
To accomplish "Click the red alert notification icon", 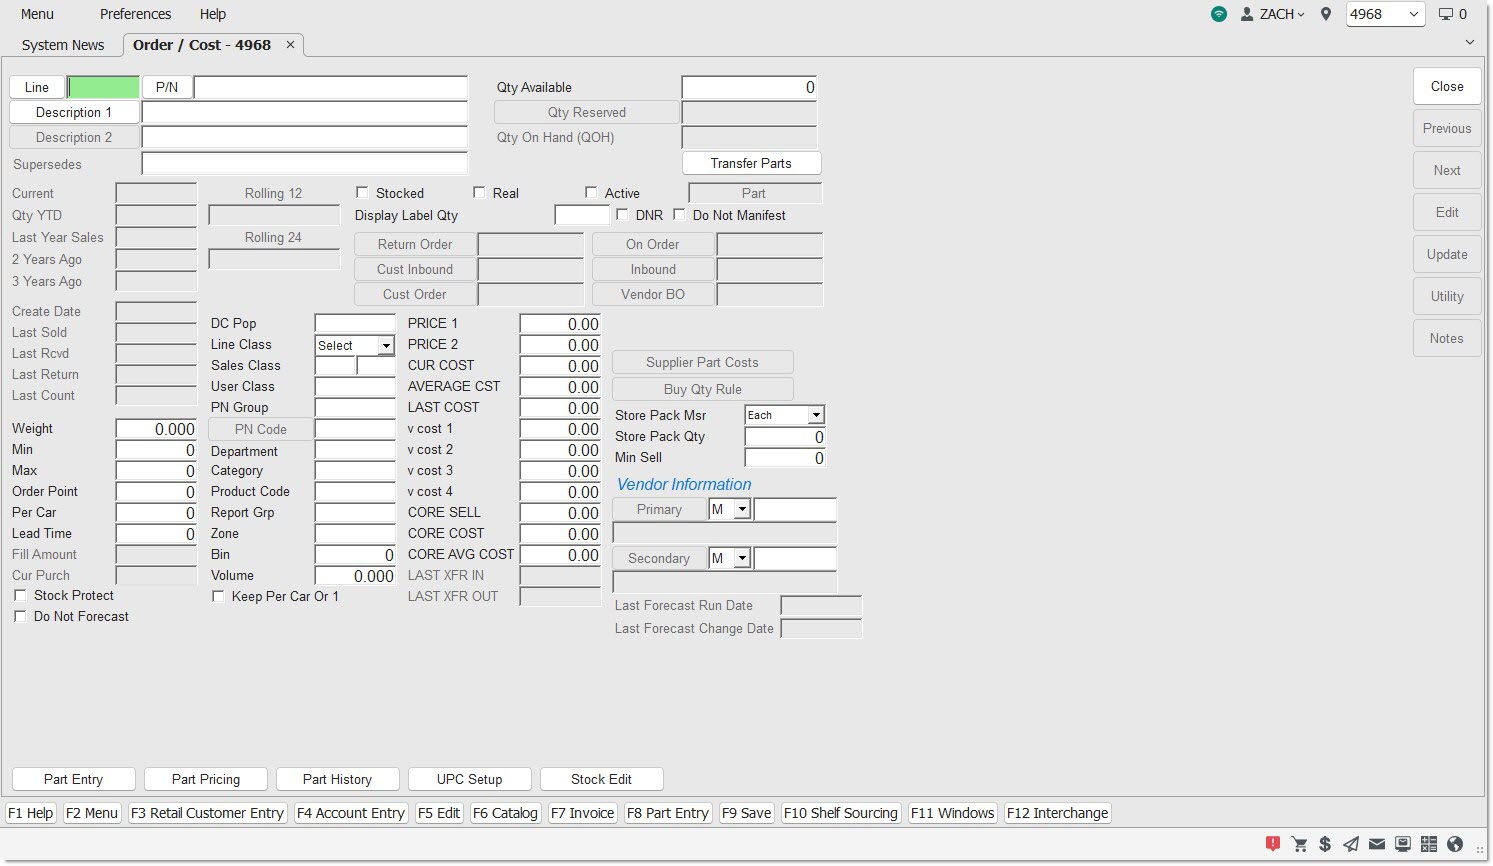I will (1272, 844).
